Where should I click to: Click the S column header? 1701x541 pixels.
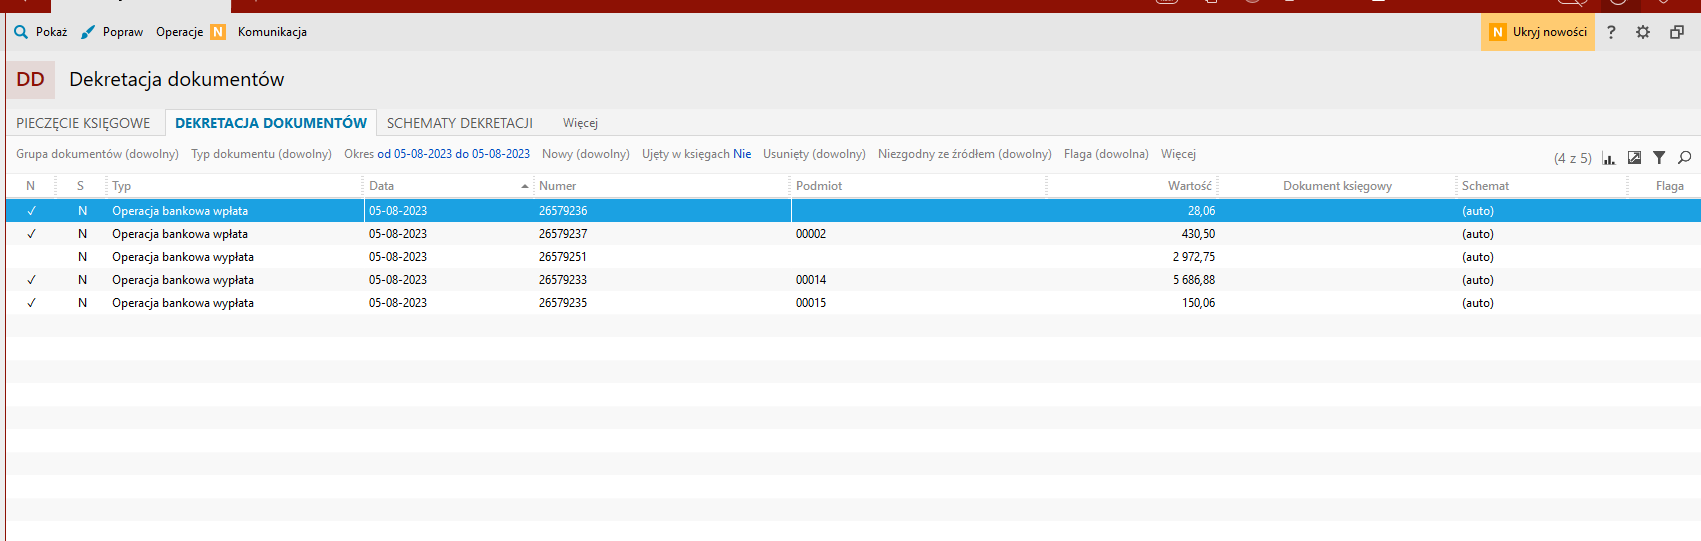coord(80,186)
